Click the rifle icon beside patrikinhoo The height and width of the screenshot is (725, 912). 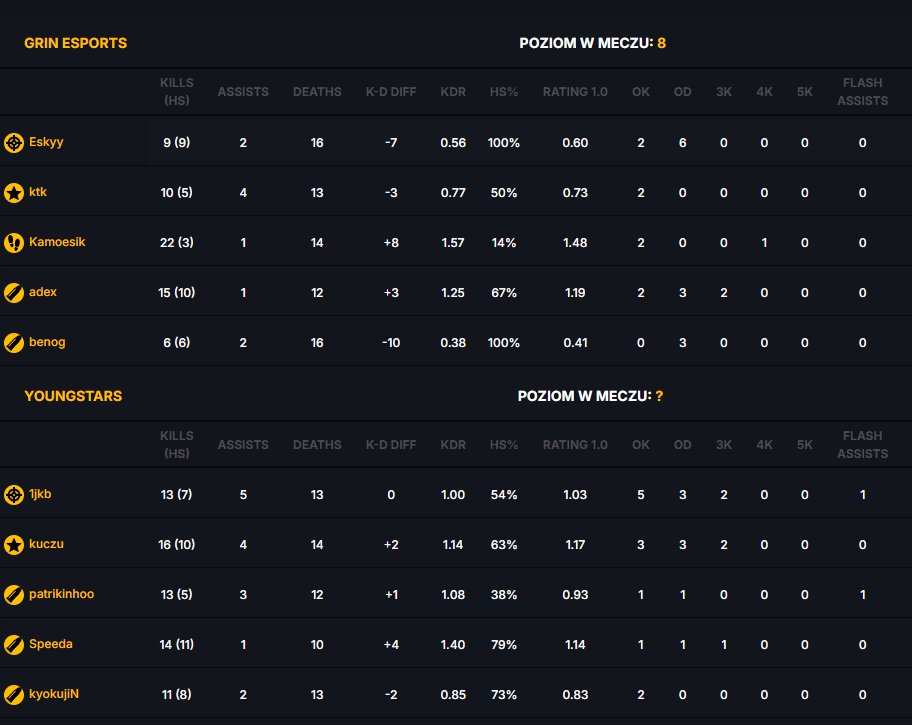click(13, 595)
